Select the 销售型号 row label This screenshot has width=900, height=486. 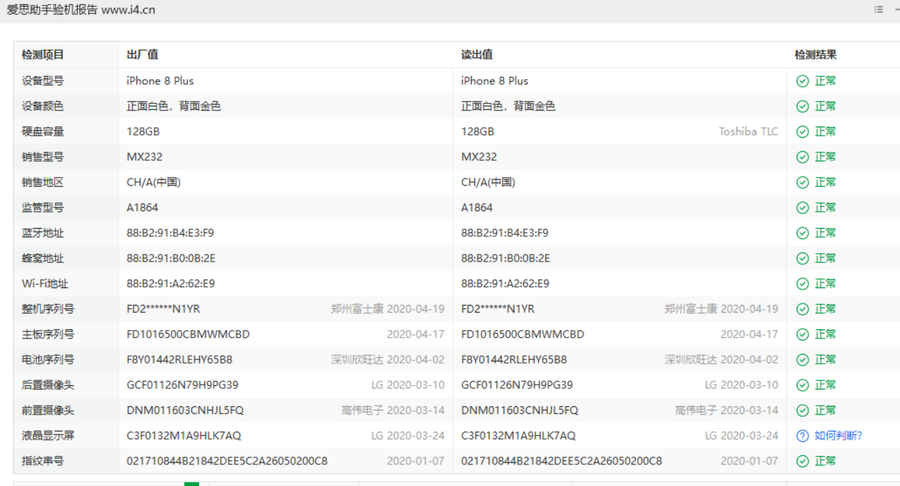(x=42, y=157)
